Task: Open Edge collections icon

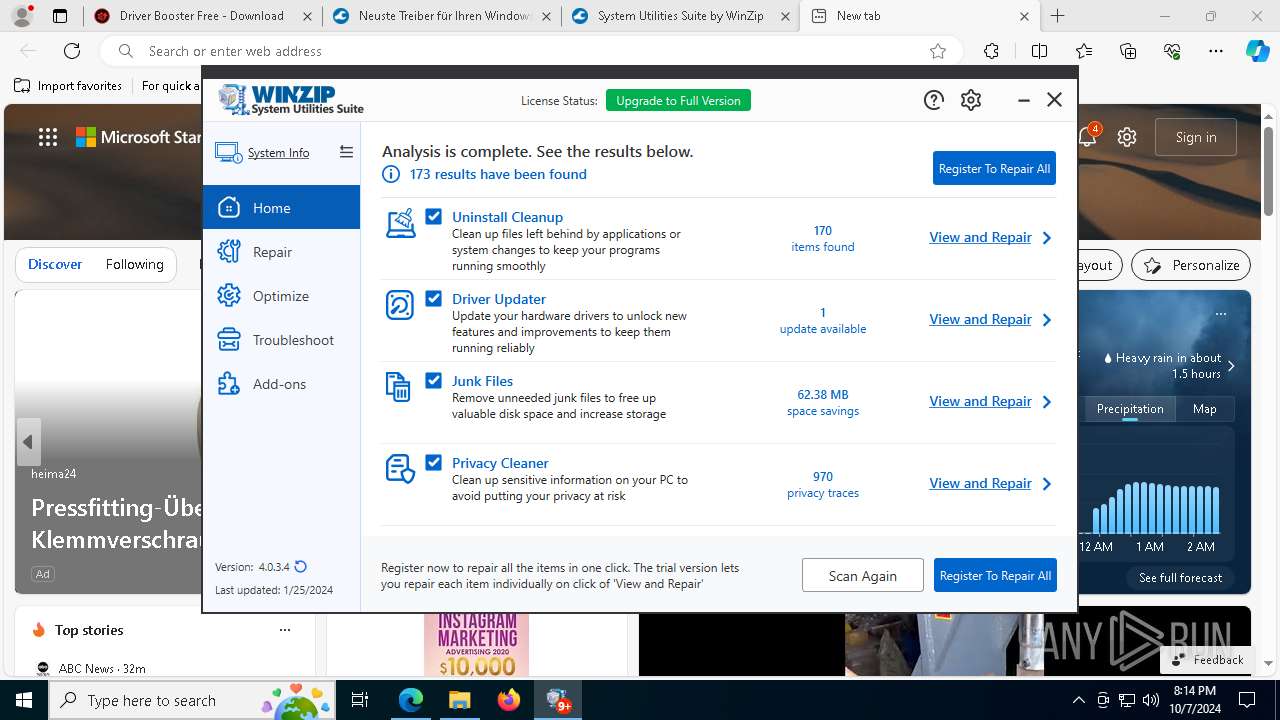Action: click(x=1128, y=51)
